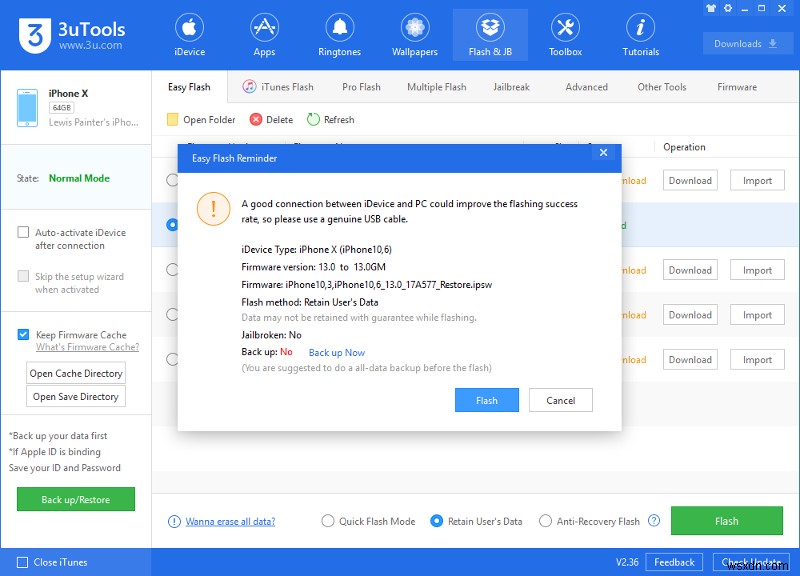Screen dimensions: 800x576
Task: Switch to the Other Tools tab
Action: coord(662,87)
